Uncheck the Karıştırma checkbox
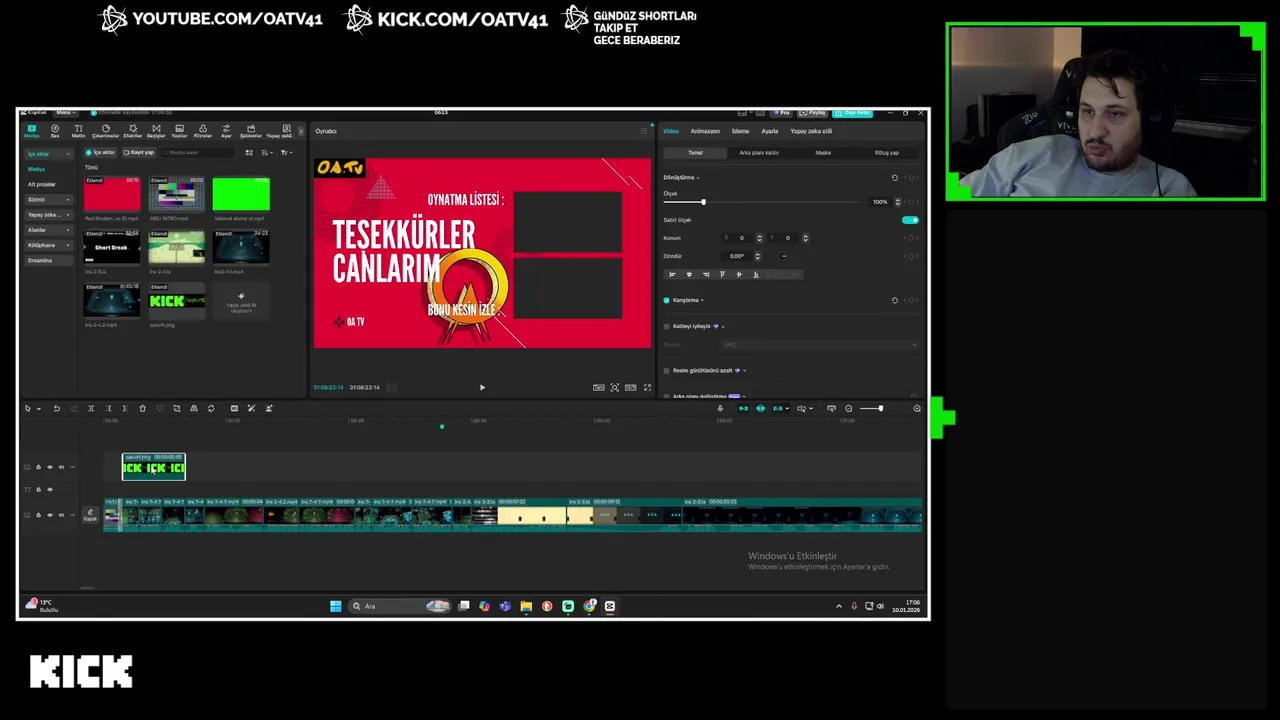Viewport: 1280px width, 720px height. 666,300
